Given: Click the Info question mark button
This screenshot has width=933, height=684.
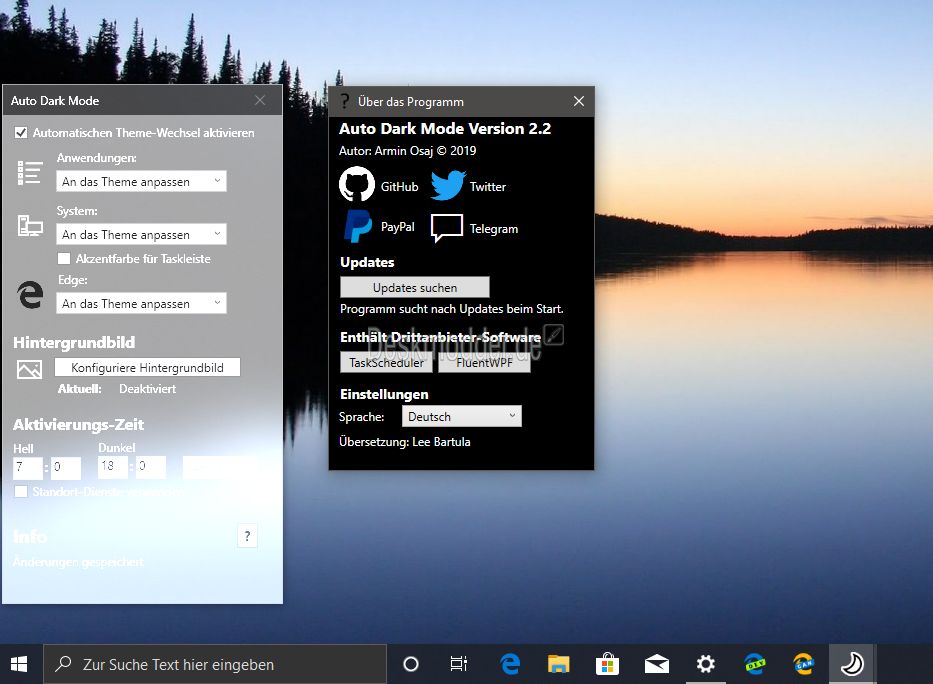Looking at the screenshot, I should [x=247, y=536].
